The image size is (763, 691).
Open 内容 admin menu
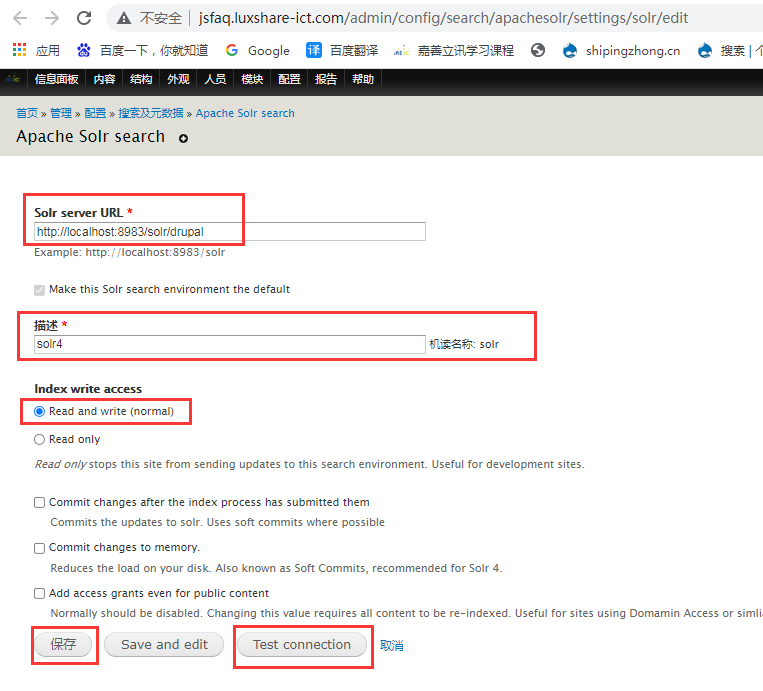[104, 79]
